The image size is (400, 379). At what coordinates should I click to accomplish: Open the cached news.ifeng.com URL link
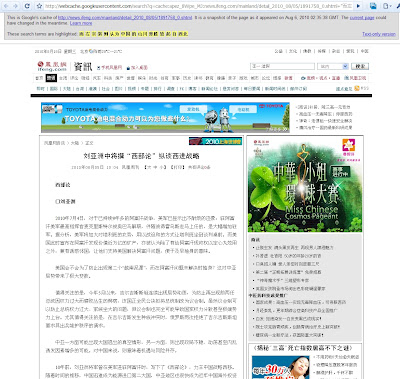pyautogui.click(x=125, y=18)
